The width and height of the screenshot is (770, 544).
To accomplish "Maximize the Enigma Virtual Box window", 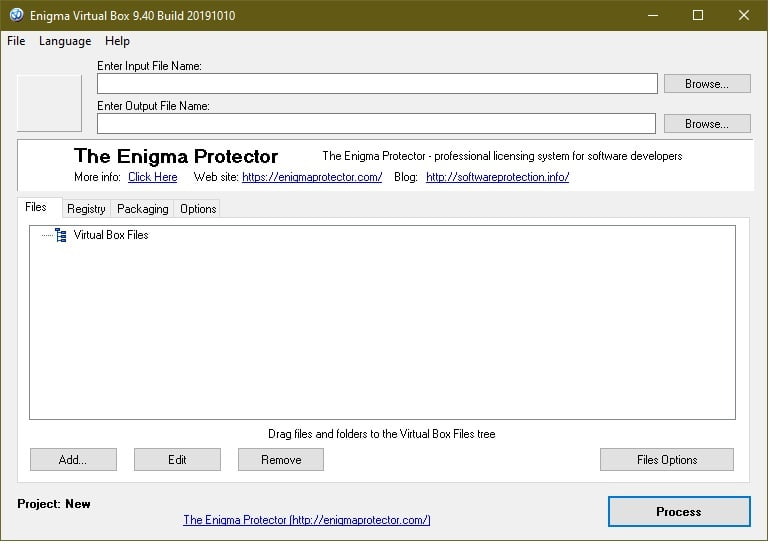I will coord(698,15).
